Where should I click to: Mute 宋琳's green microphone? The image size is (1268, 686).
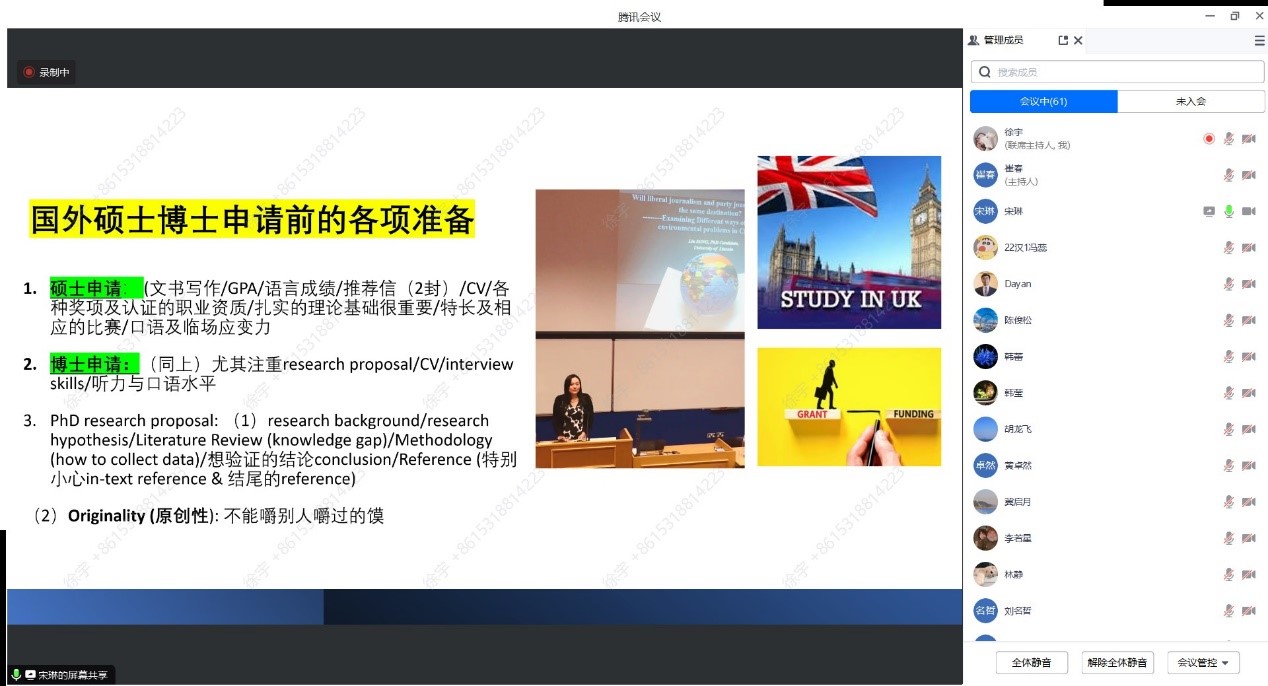tap(1229, 211)
